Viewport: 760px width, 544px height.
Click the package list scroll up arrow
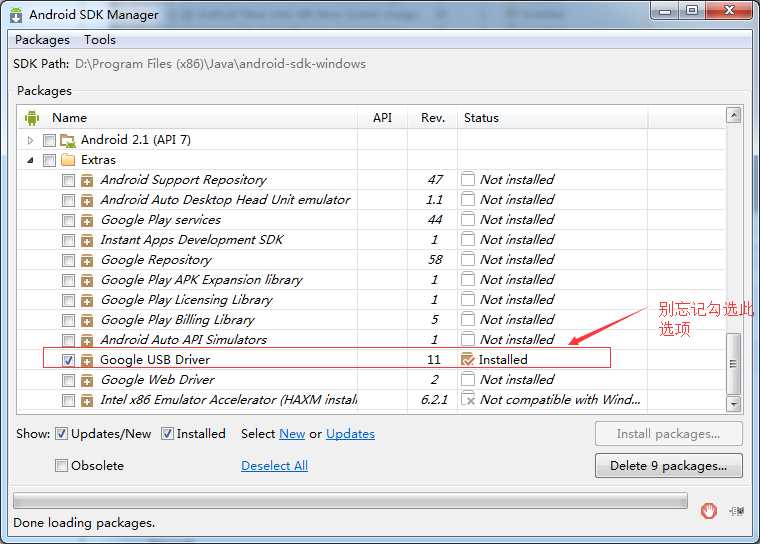tap(733, 115)
